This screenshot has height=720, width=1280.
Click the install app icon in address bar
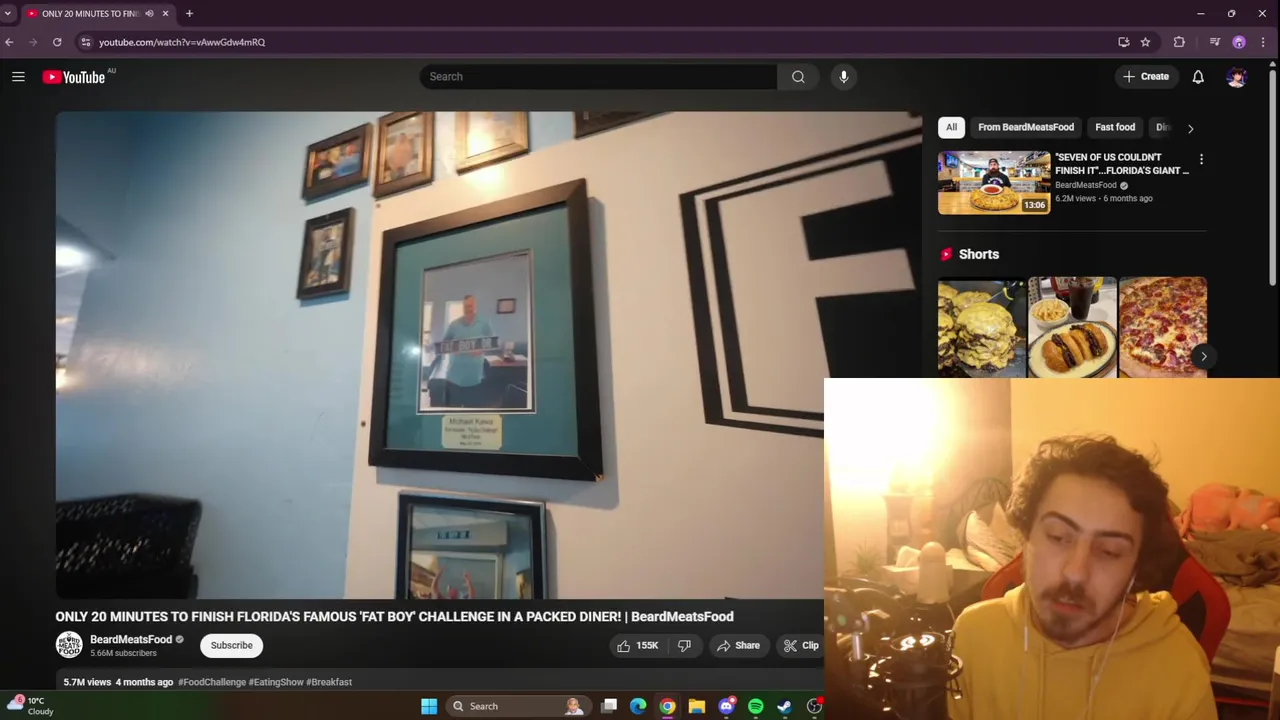pos(1124,42)
